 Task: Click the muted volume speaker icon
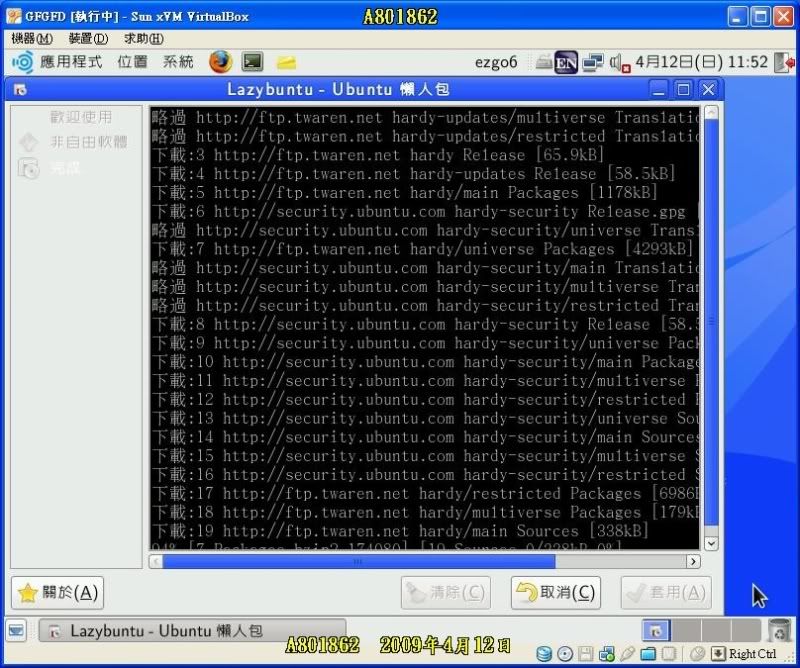pyautogui.click(x=619, y=63)
